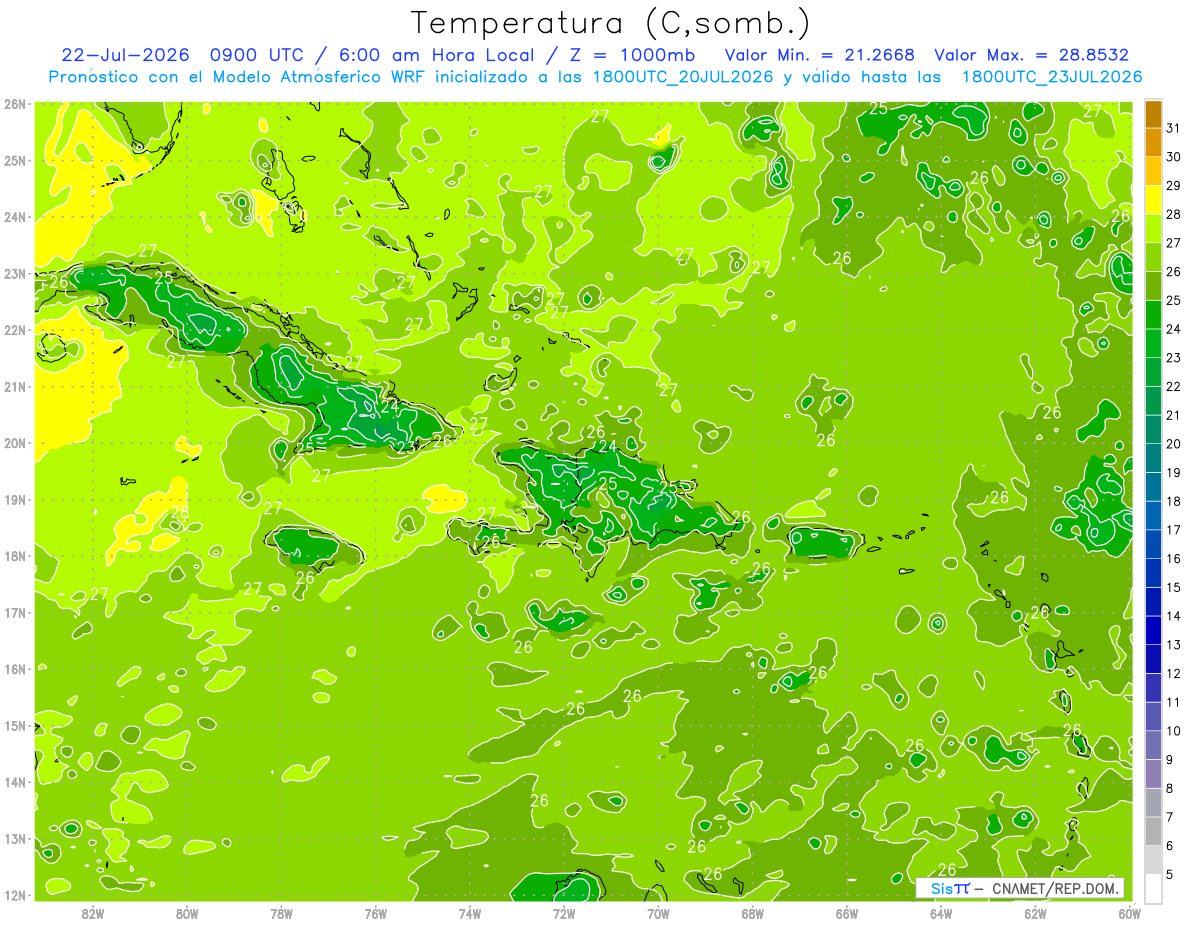
Task: Click the color scale label '30'
Action: pyautogui.click(x=1174, y=156)
